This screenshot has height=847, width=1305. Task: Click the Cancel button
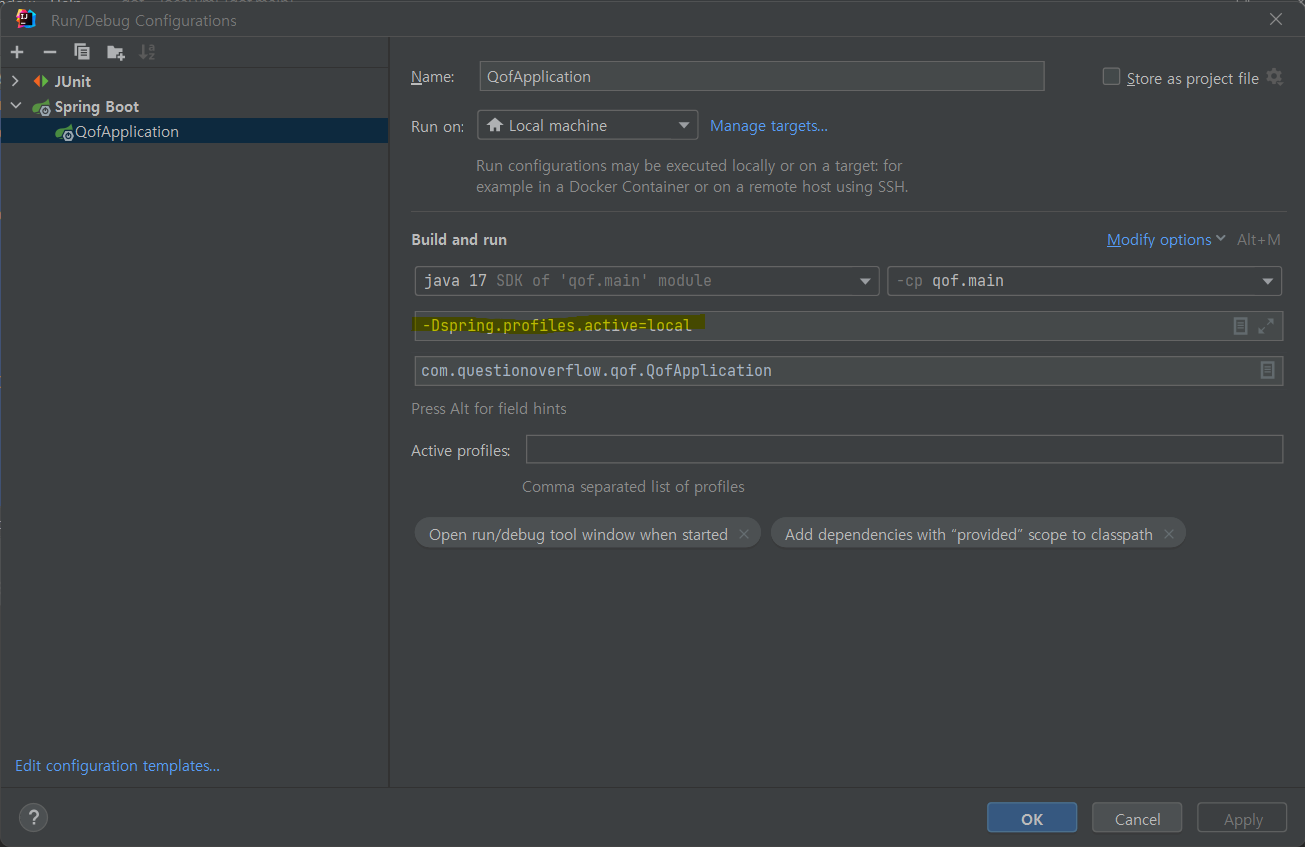pos(1137,819)
